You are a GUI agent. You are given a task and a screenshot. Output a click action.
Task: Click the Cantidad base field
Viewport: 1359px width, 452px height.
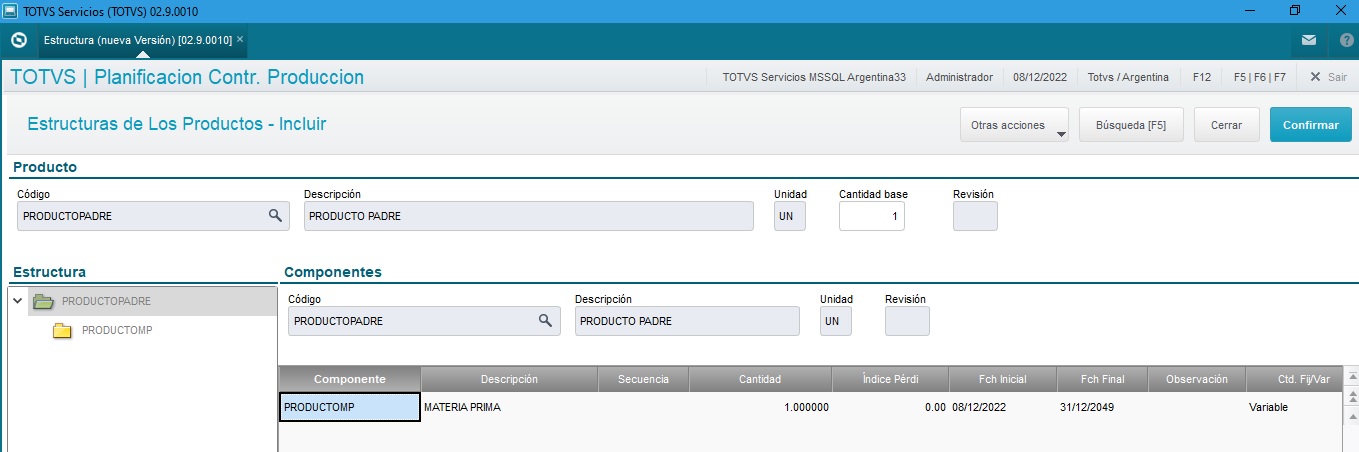[871, 216]
